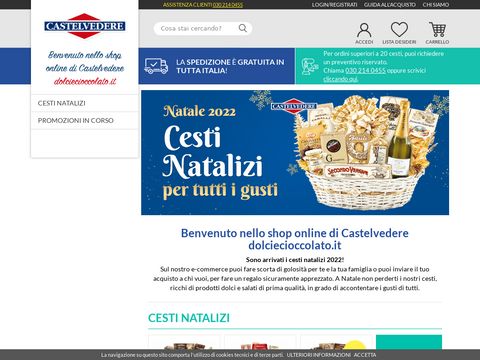Select Promozioni in Corso sidebar item

76,120
